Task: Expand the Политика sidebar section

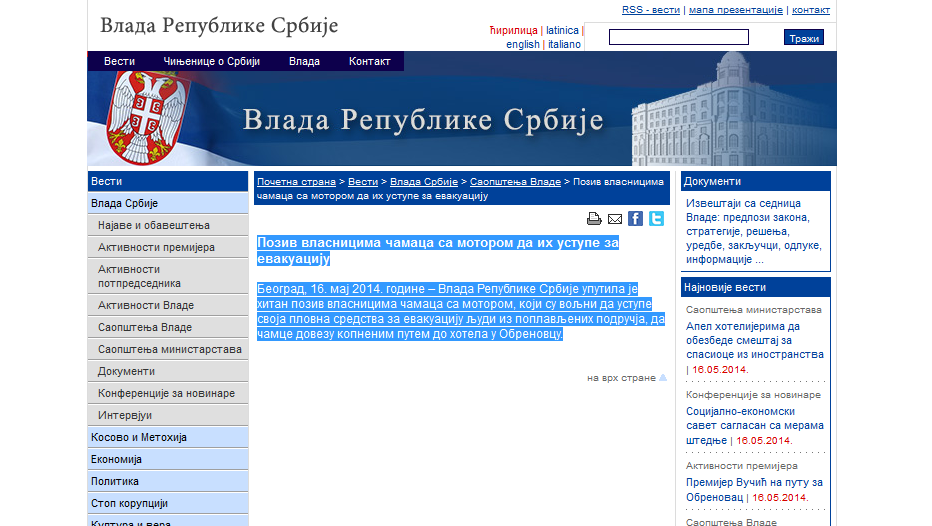Action: click(115, 481)
